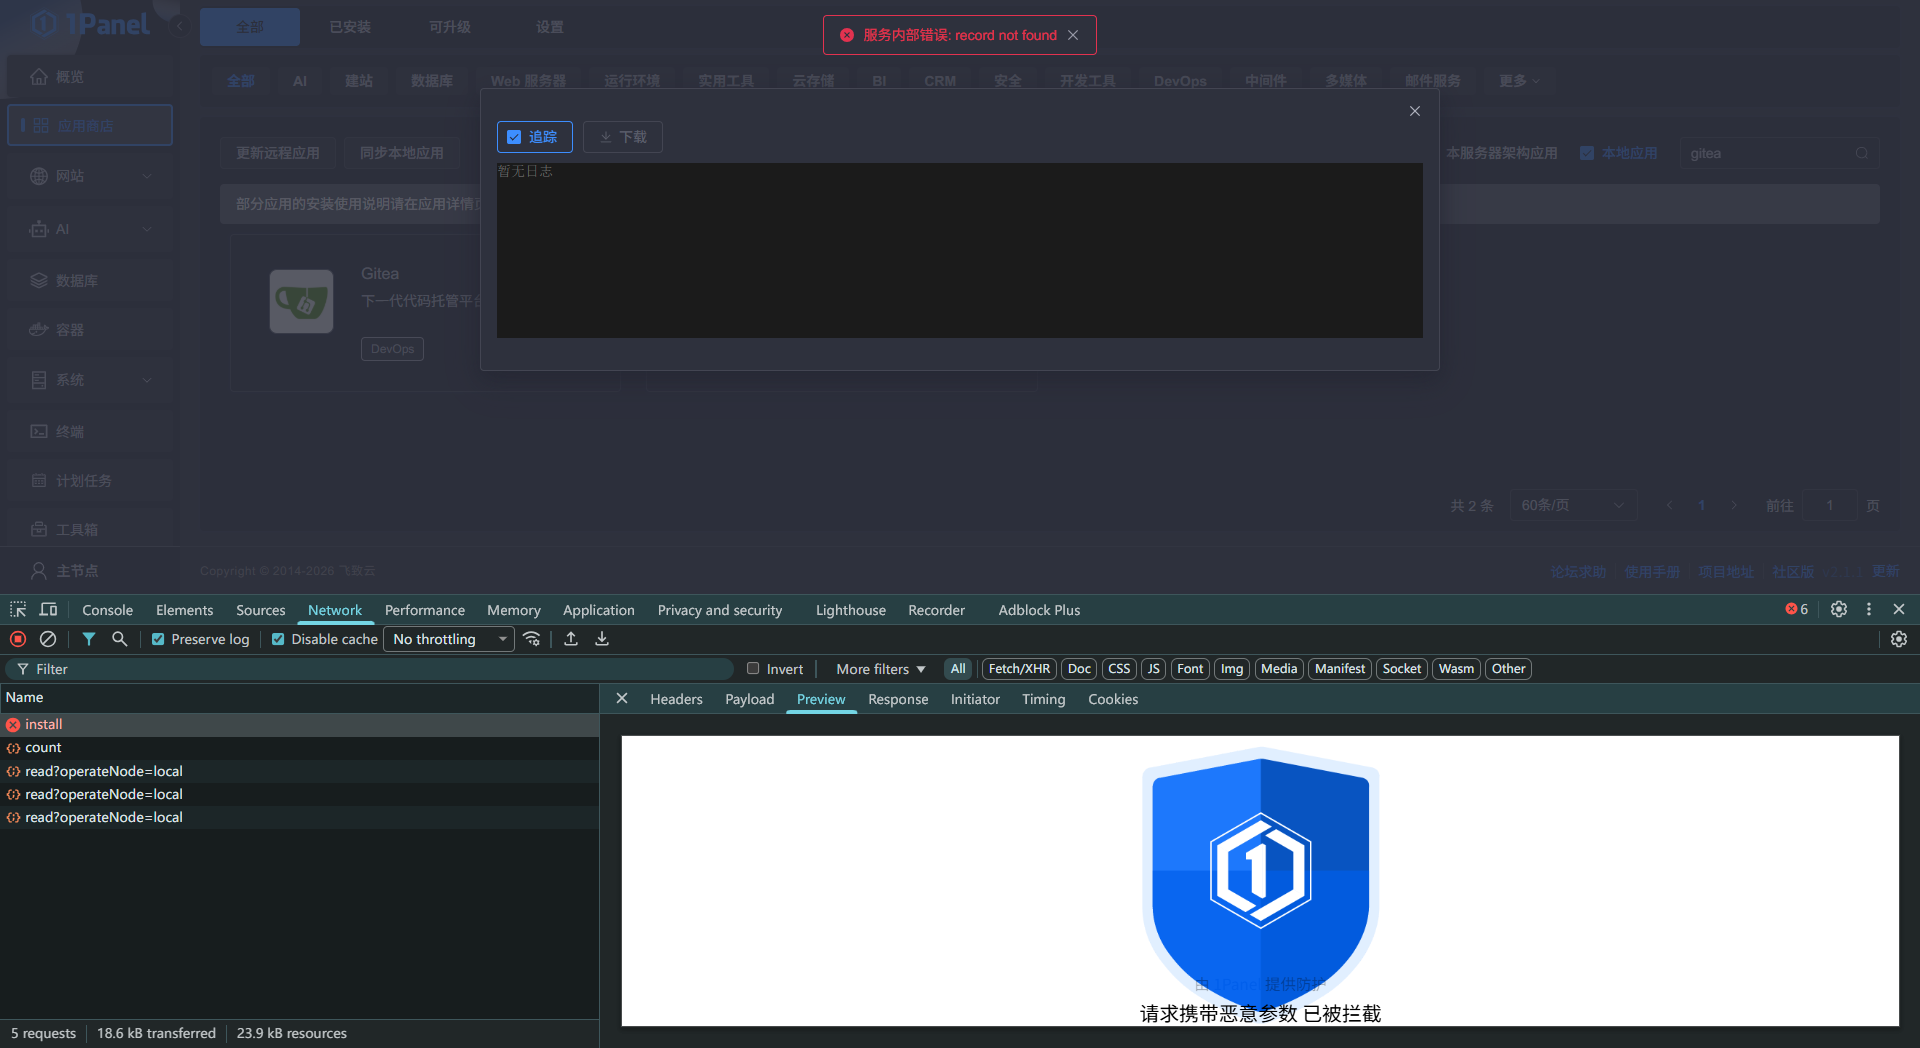Dismiss the record not found error toast
This screenshot has width=1920, height=1048.
tap(1073, 35)
